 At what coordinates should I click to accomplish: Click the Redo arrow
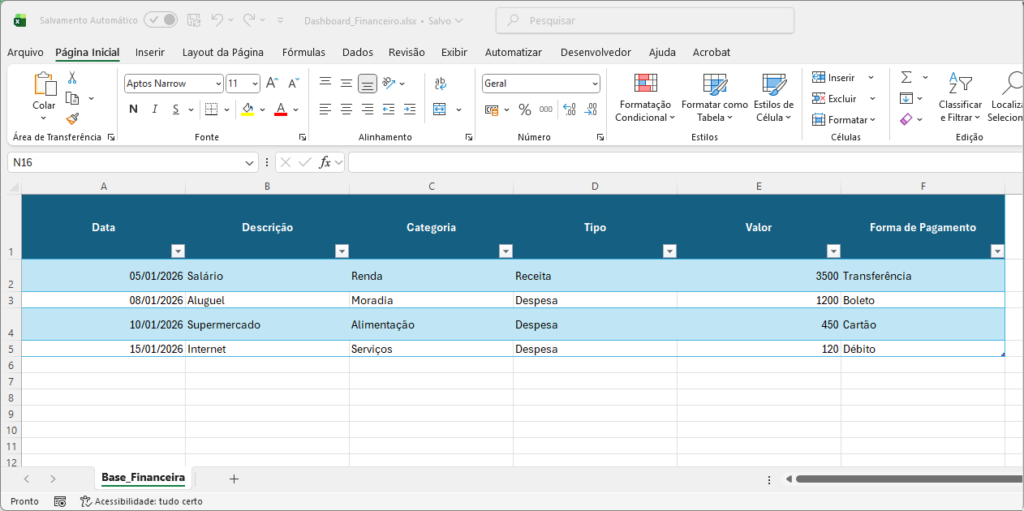[249, 20]
